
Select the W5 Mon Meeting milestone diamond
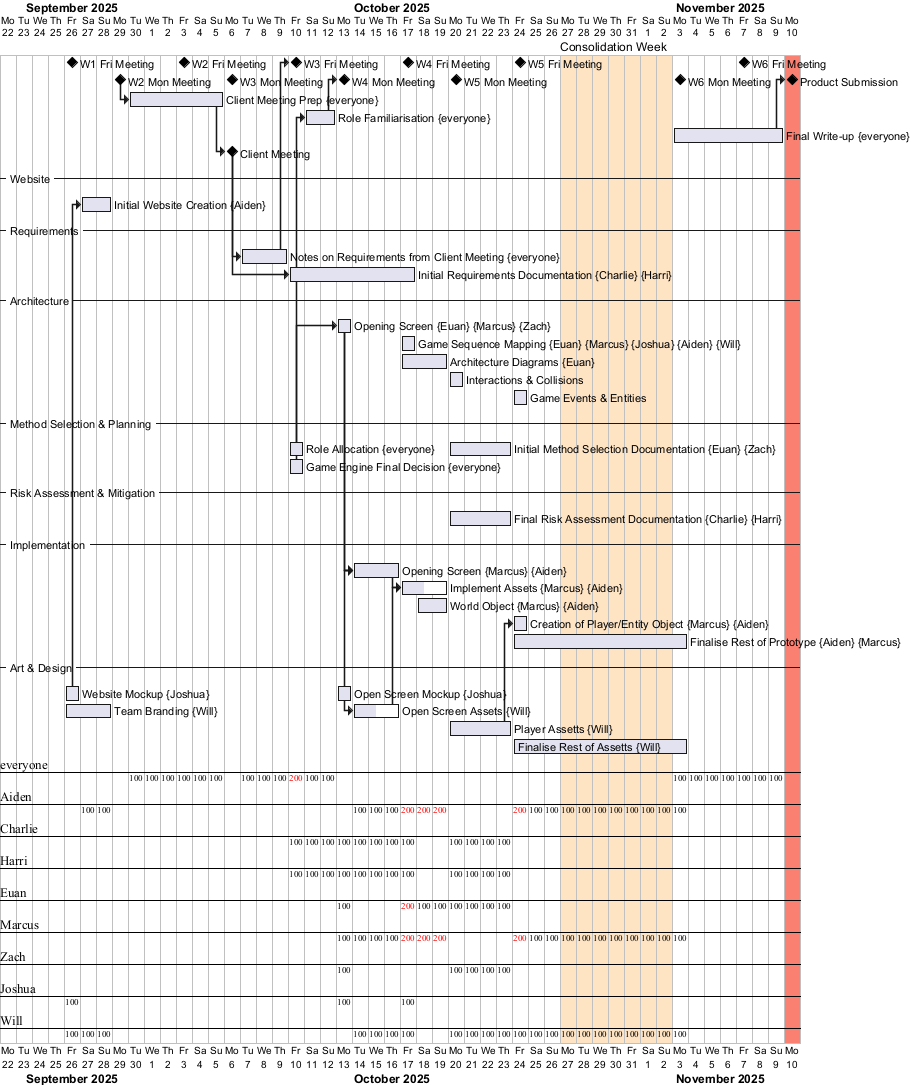pyautogui.click(x=456, y=80)
